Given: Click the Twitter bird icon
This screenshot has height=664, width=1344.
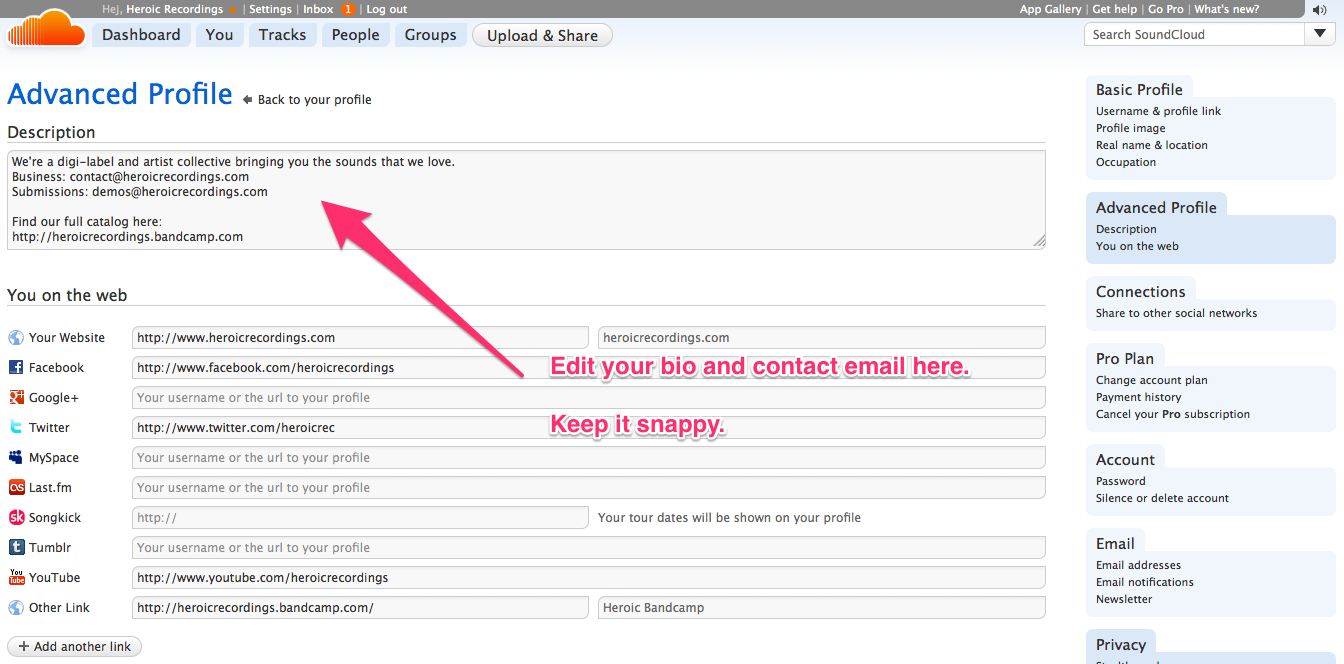Looking at the screenshot, I should point(16,428).
